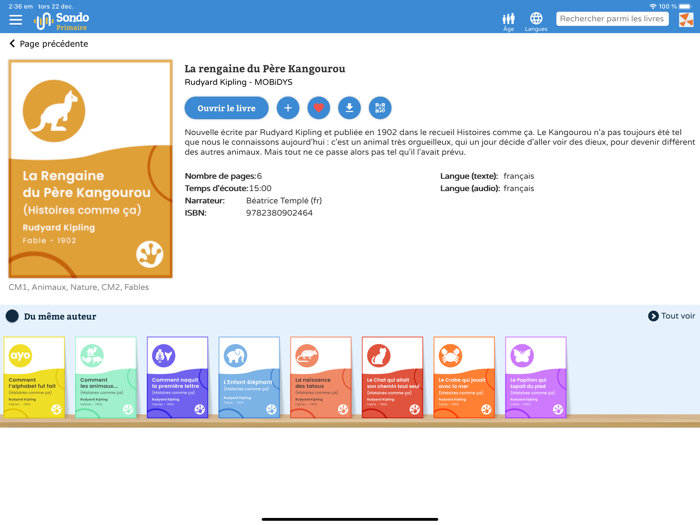Click Tout voir link
The height and width of the screenshot is (525, 700).
pos(678,316)
